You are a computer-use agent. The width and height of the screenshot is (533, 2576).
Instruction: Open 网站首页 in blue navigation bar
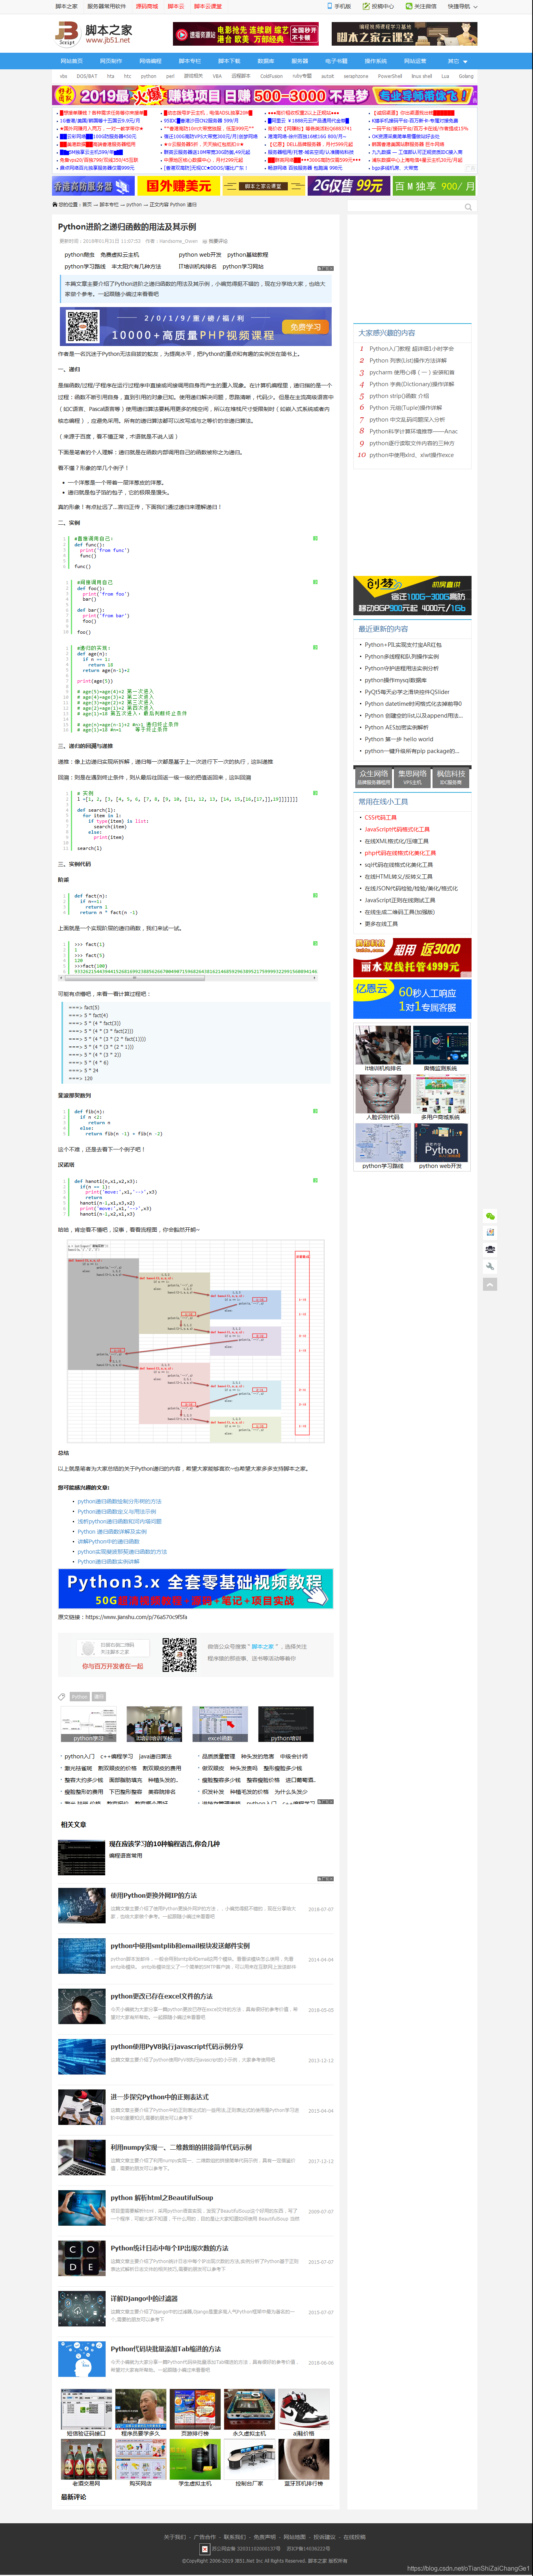pos(72,61)
